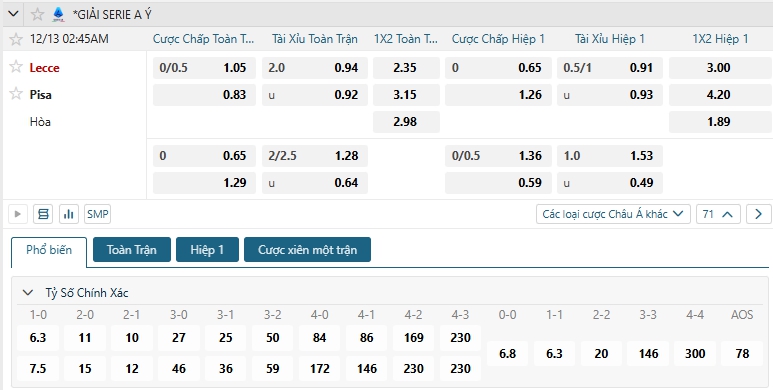Collapse the Tỷ Số Chính Xác section
The height and width of the screenshot is (390, 773).
(x=28, y=293)
